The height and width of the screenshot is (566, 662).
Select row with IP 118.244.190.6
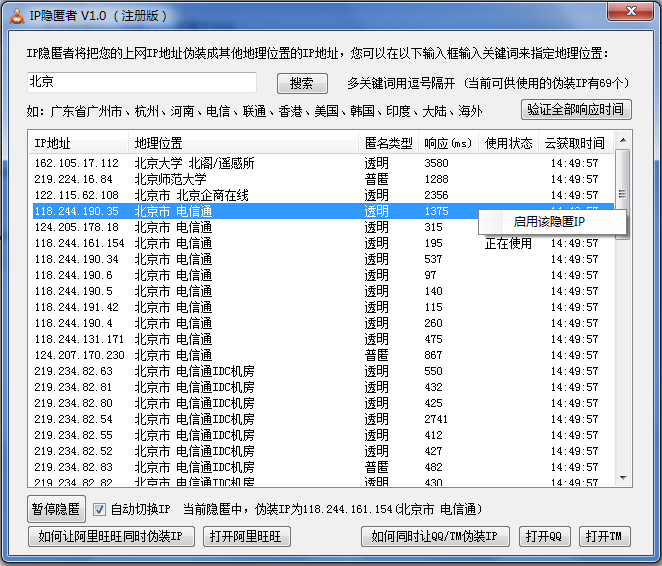click(x=323, y=275)
